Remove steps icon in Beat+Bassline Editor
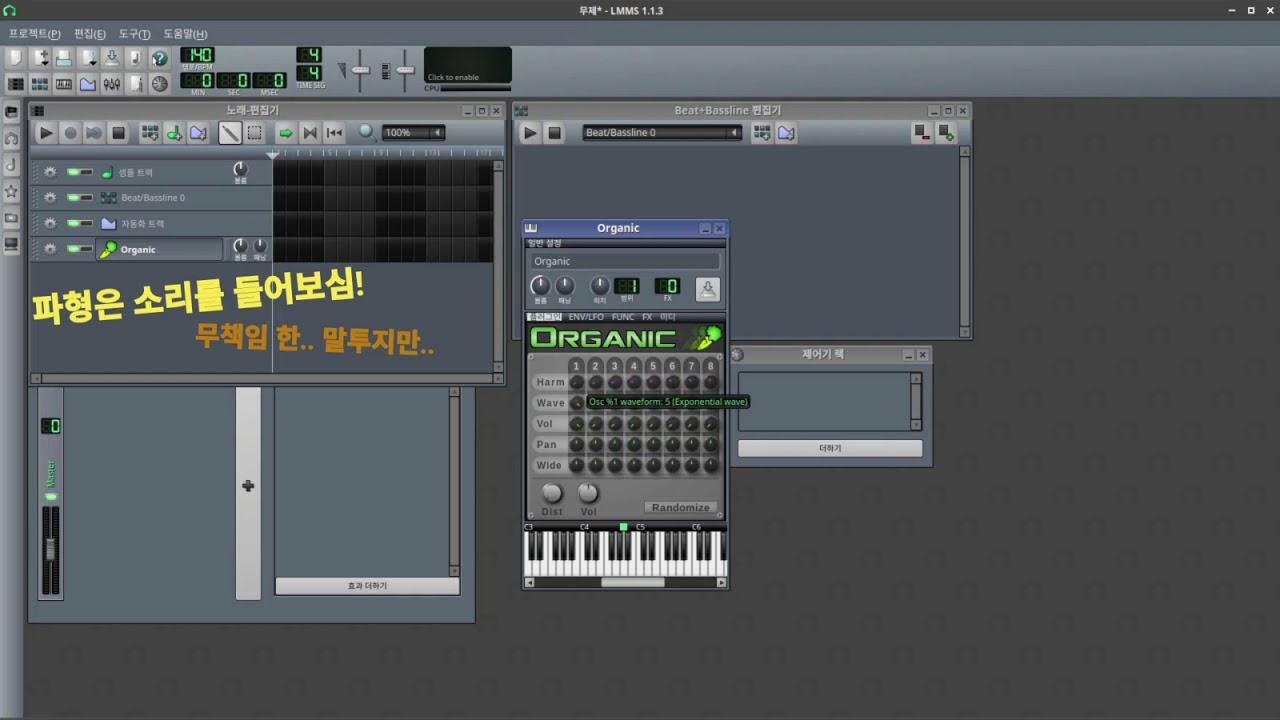The image size is (1280, 720). click(922, 132)
